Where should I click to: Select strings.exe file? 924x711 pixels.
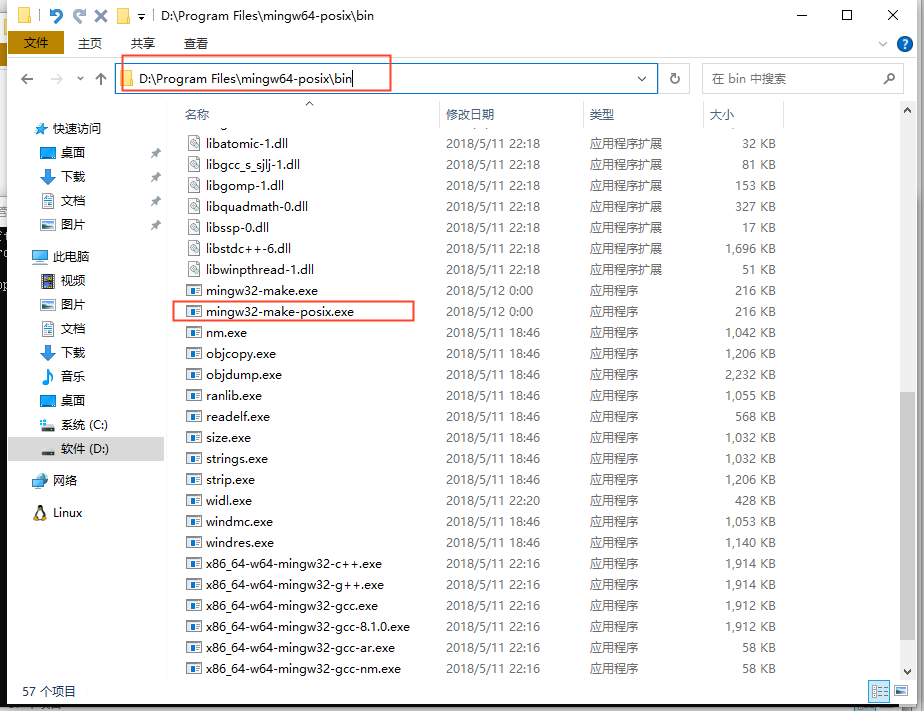click(237, 459)
